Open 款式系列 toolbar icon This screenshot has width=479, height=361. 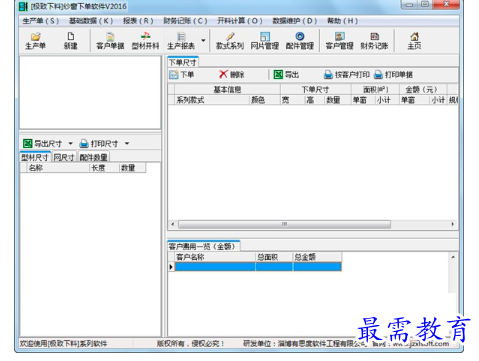point(230,41)
